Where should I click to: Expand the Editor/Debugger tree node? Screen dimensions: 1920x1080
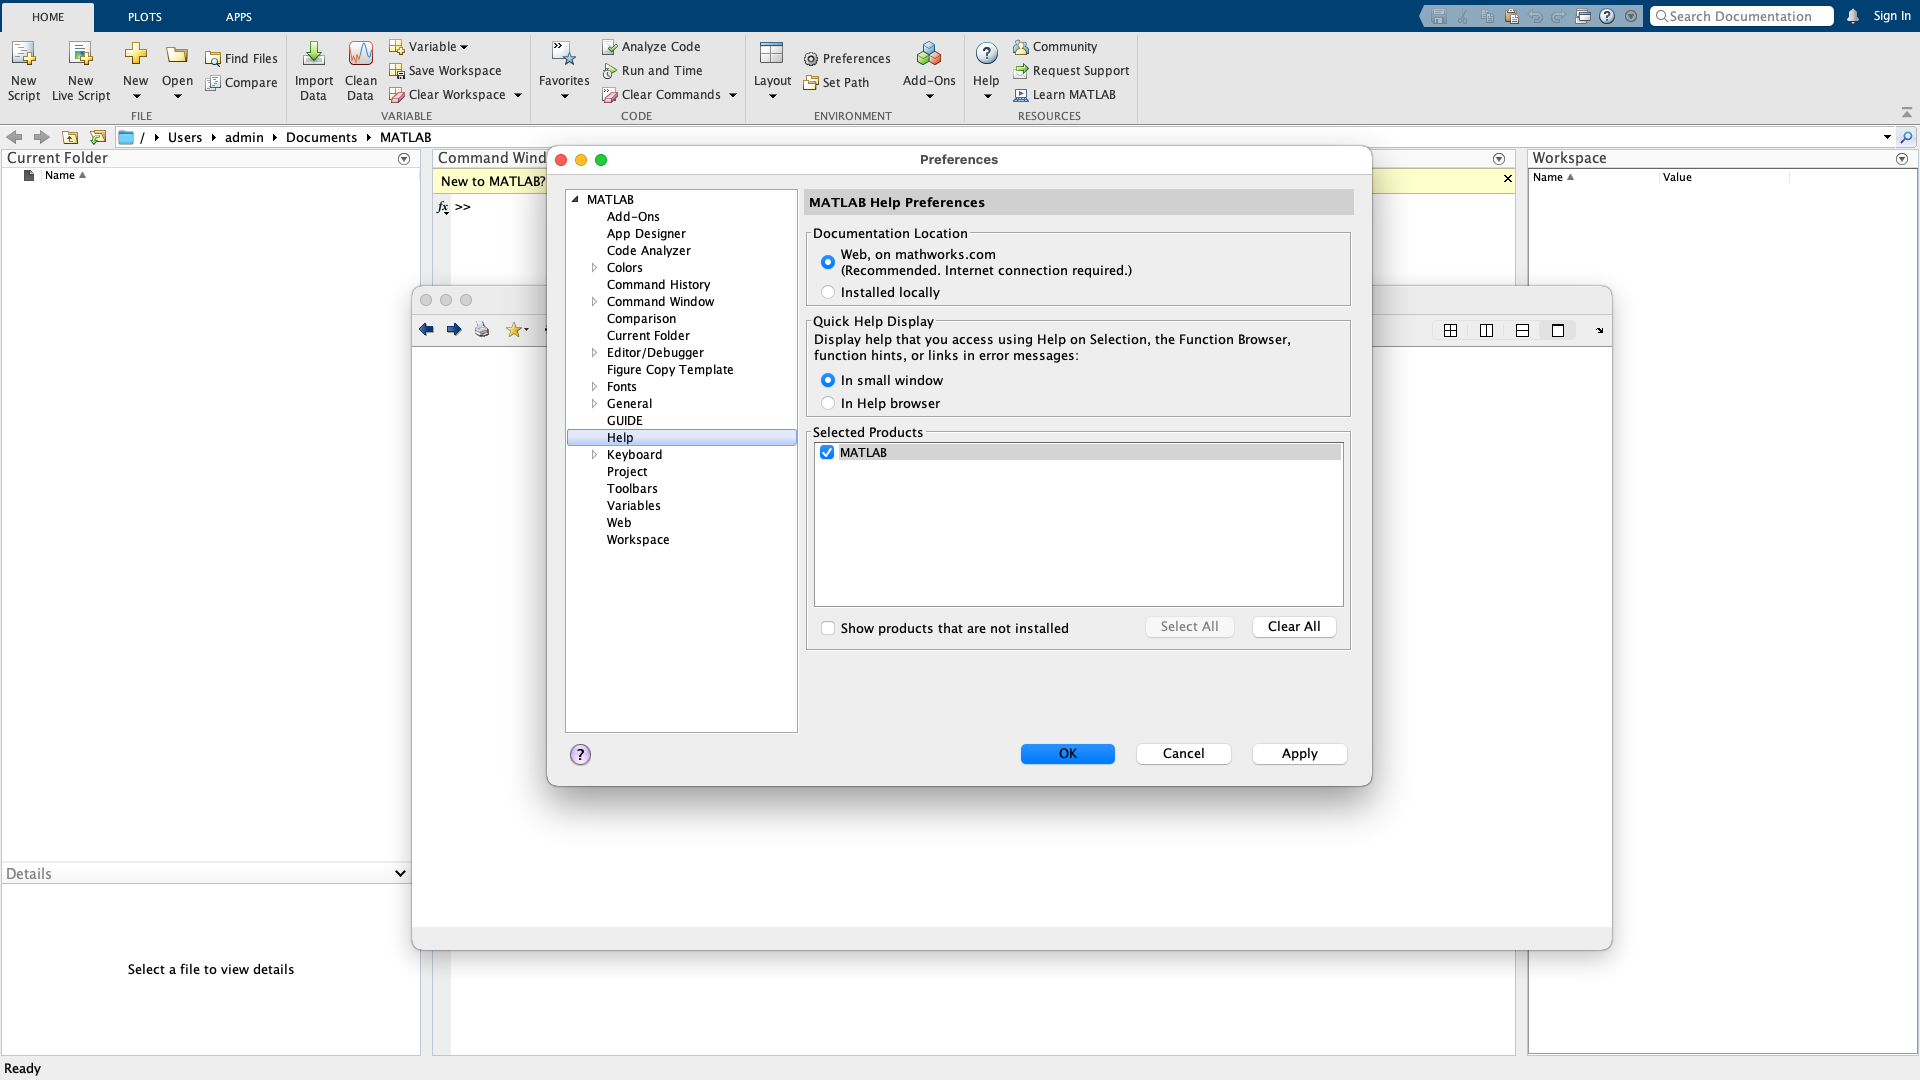(594, 353)
